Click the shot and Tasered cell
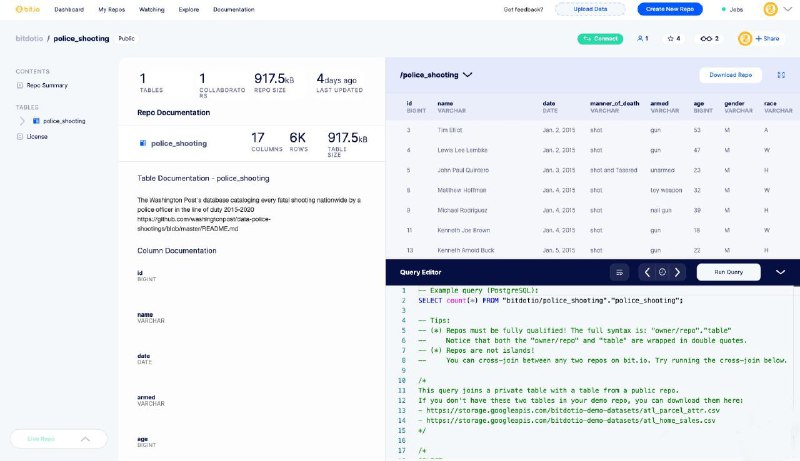800x461 pixels. tap(613, 170)
